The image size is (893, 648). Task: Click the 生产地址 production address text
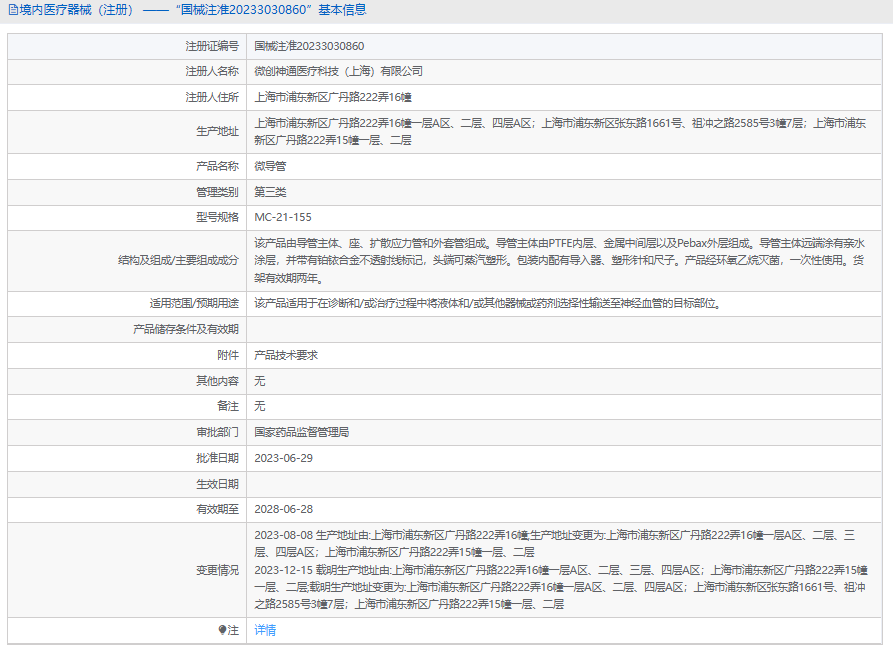point(560,132)
